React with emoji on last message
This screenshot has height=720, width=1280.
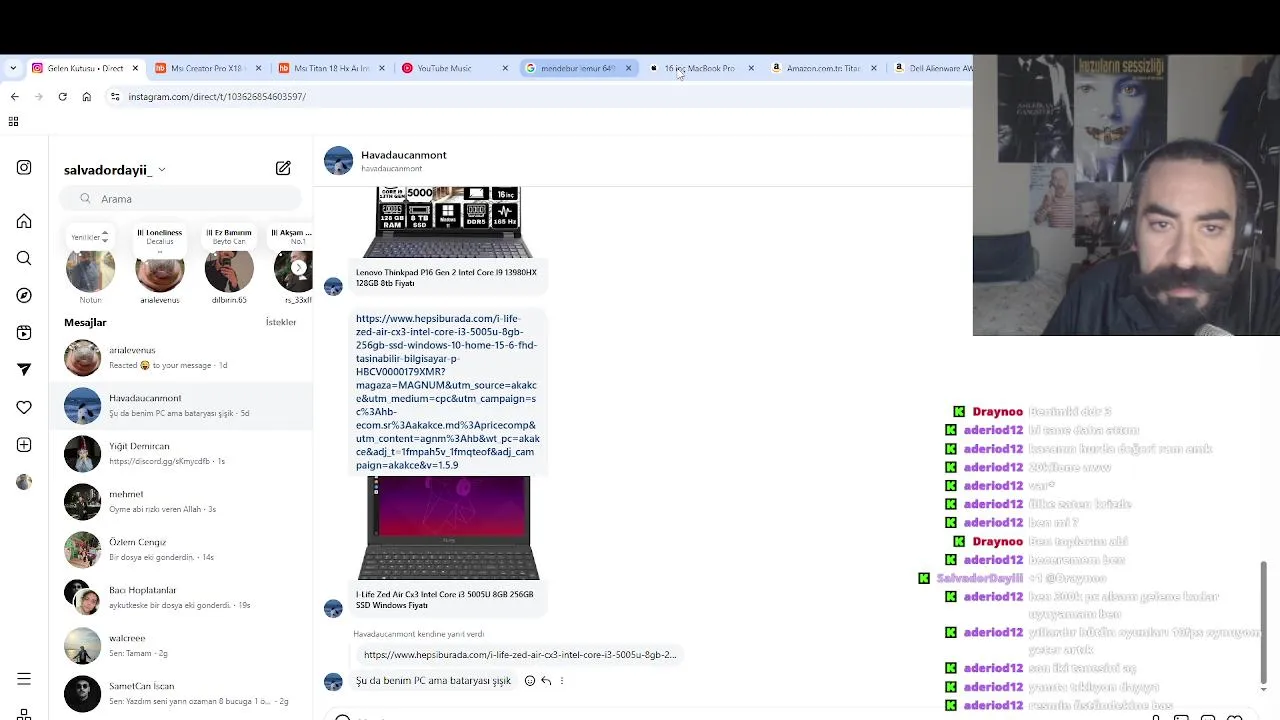click(530, 681)
